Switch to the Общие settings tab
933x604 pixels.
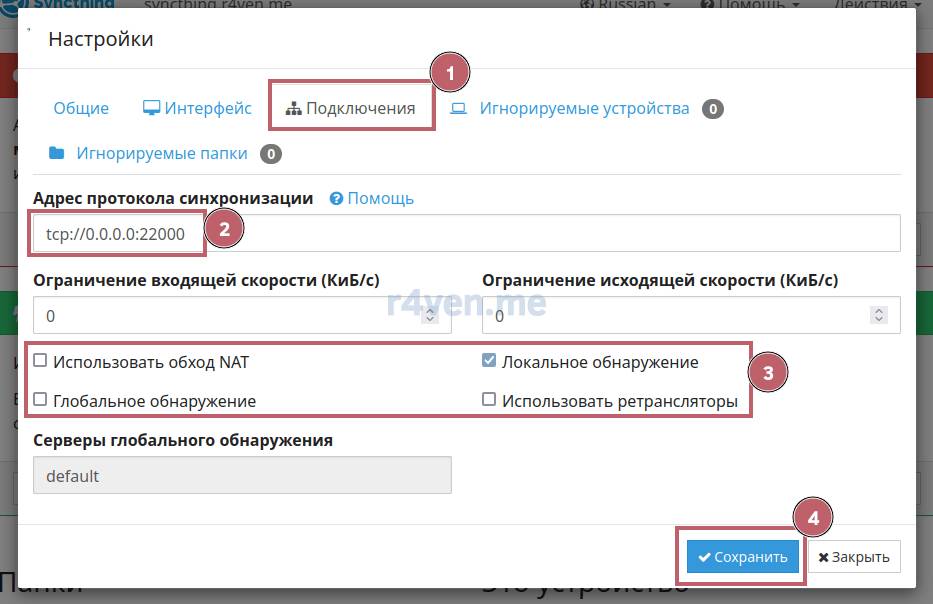coord(81,108)
